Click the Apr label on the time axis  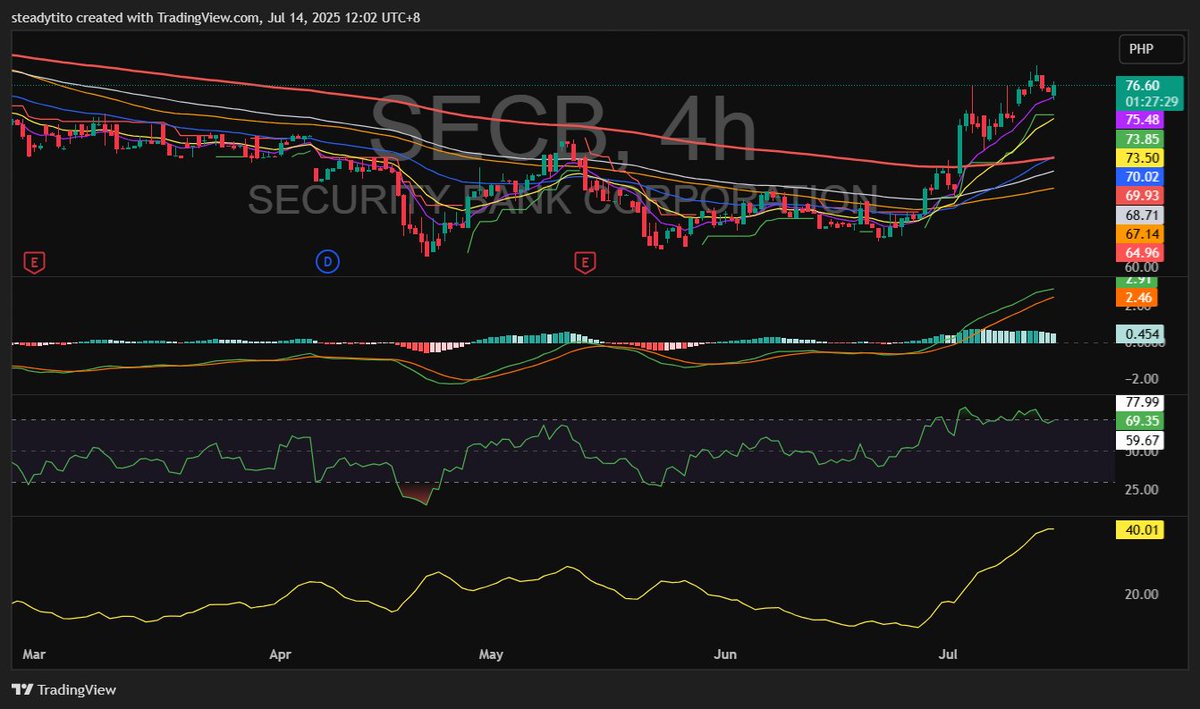click(281, 655)
